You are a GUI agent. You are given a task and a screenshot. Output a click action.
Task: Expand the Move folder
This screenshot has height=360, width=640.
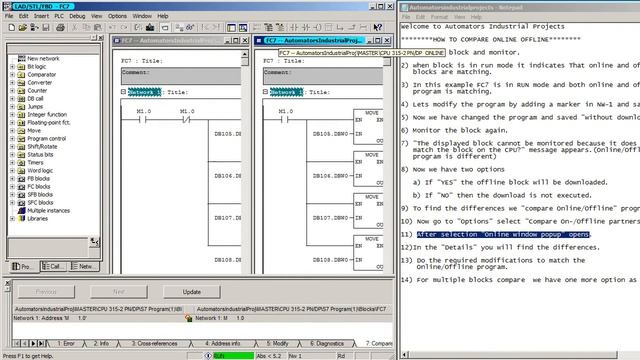coord(12,131)
